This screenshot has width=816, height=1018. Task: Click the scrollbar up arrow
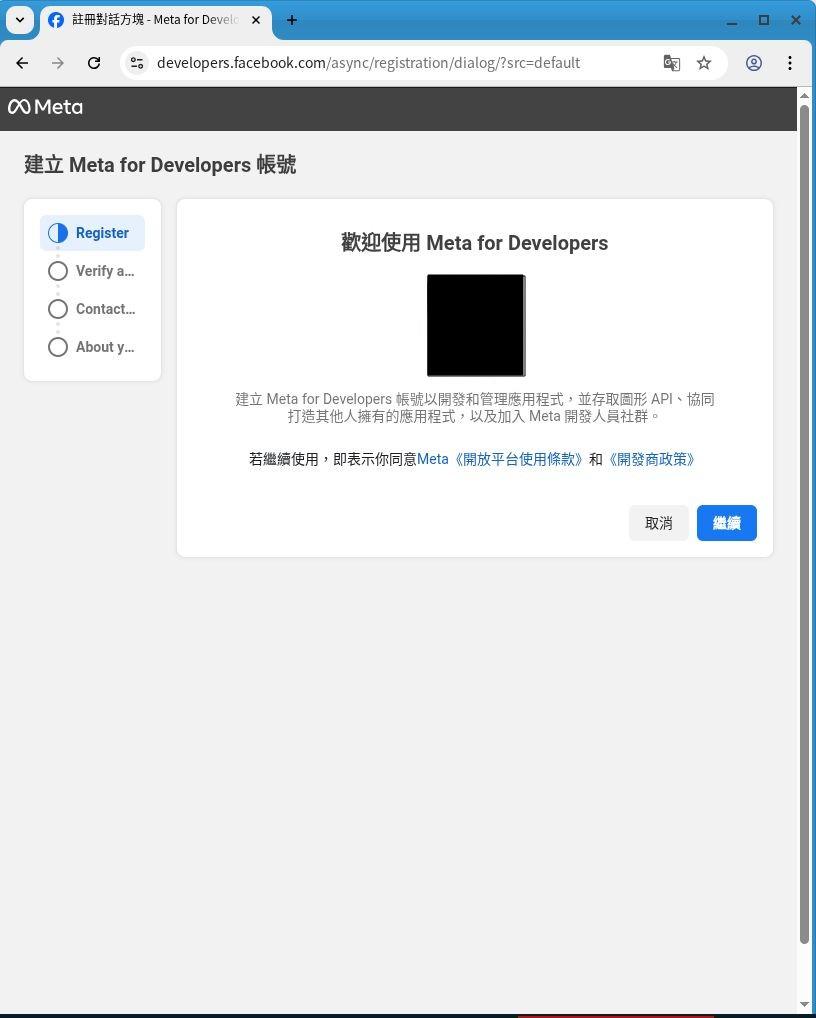tap(804, 95)
